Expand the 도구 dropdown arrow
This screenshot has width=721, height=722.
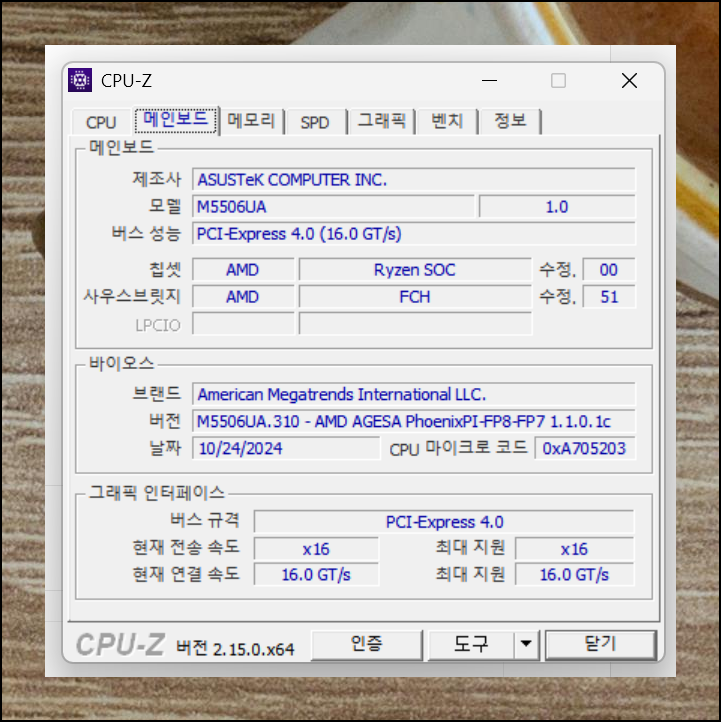(x=526, y=644)
